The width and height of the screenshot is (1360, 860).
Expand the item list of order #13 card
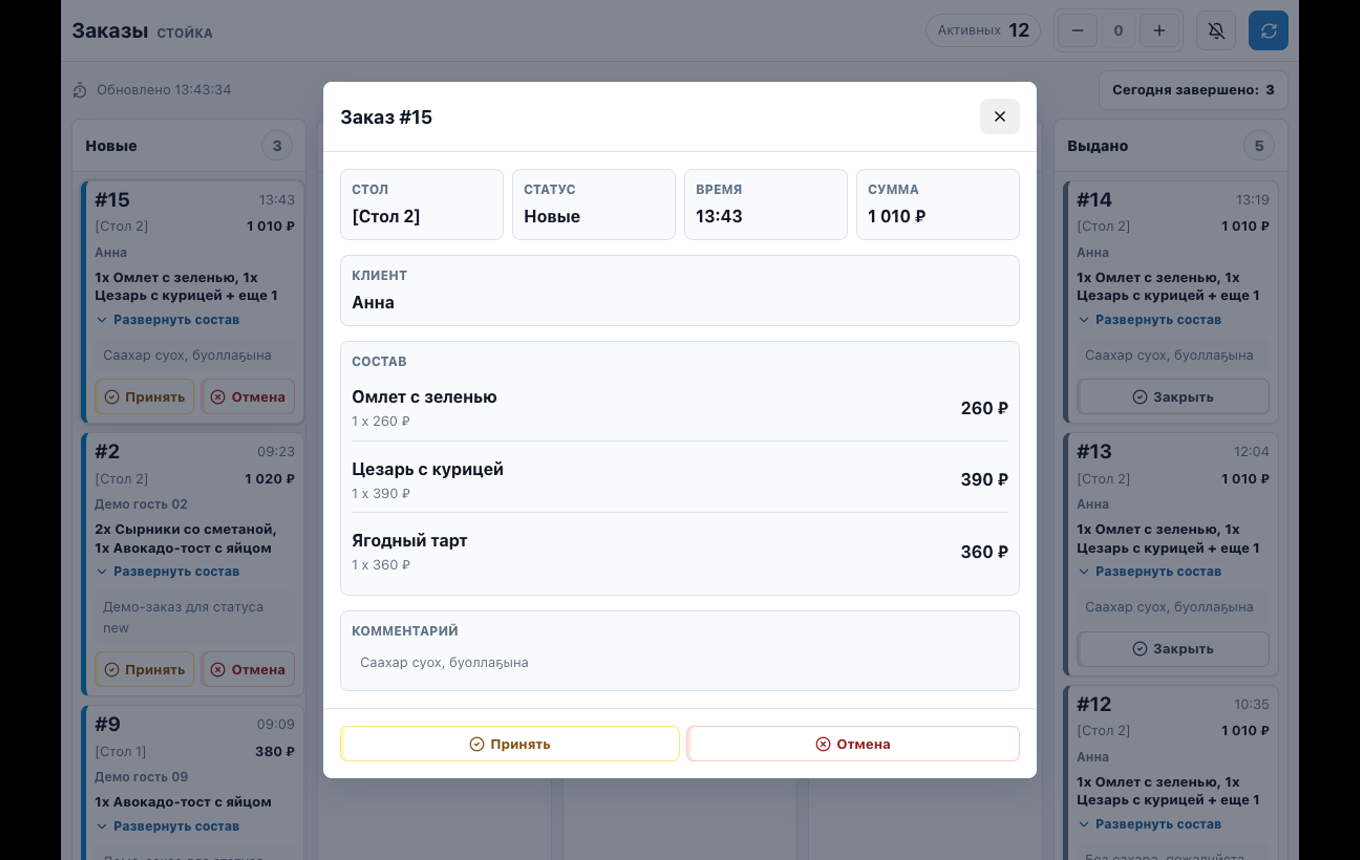(x=1150, y=572)
